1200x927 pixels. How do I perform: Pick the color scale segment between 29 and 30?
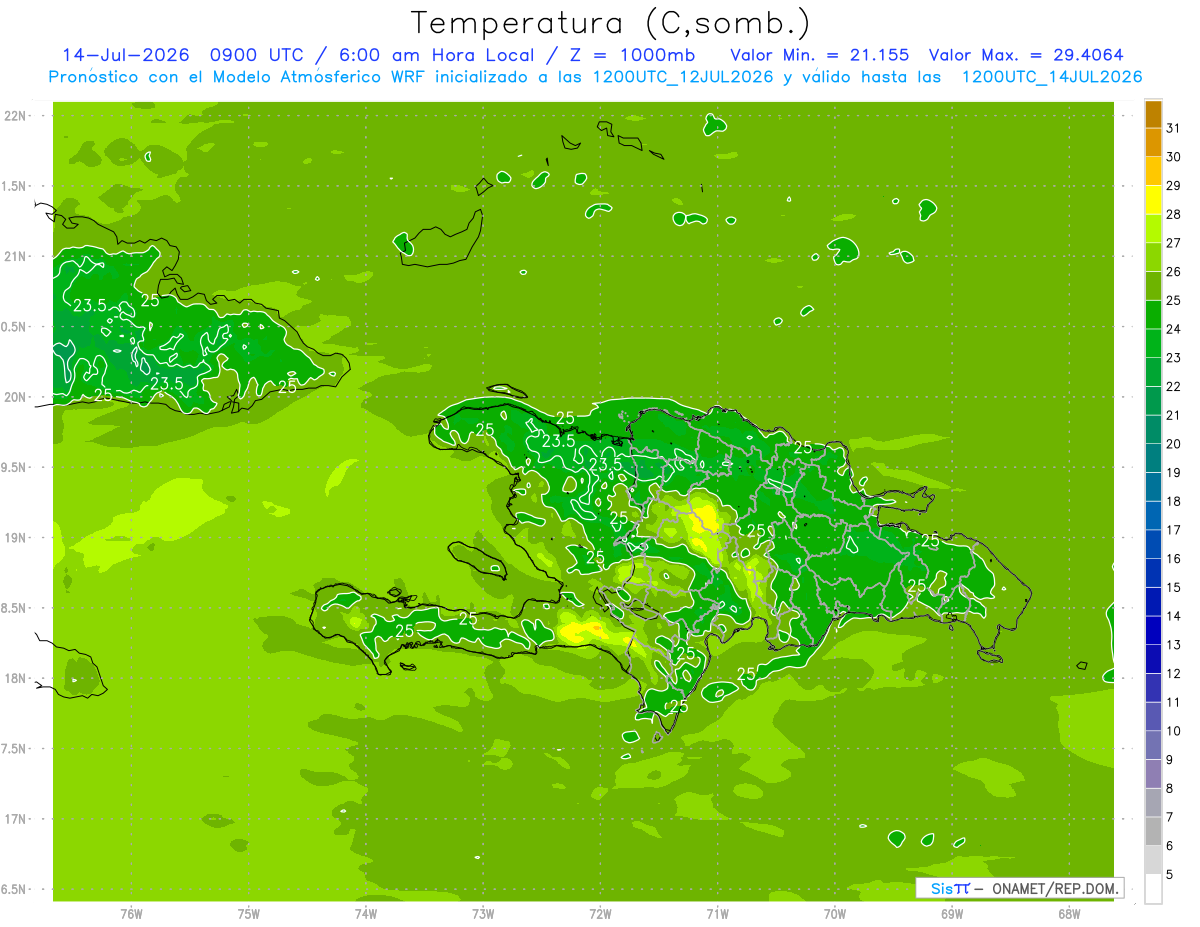tap(1153, 171)
